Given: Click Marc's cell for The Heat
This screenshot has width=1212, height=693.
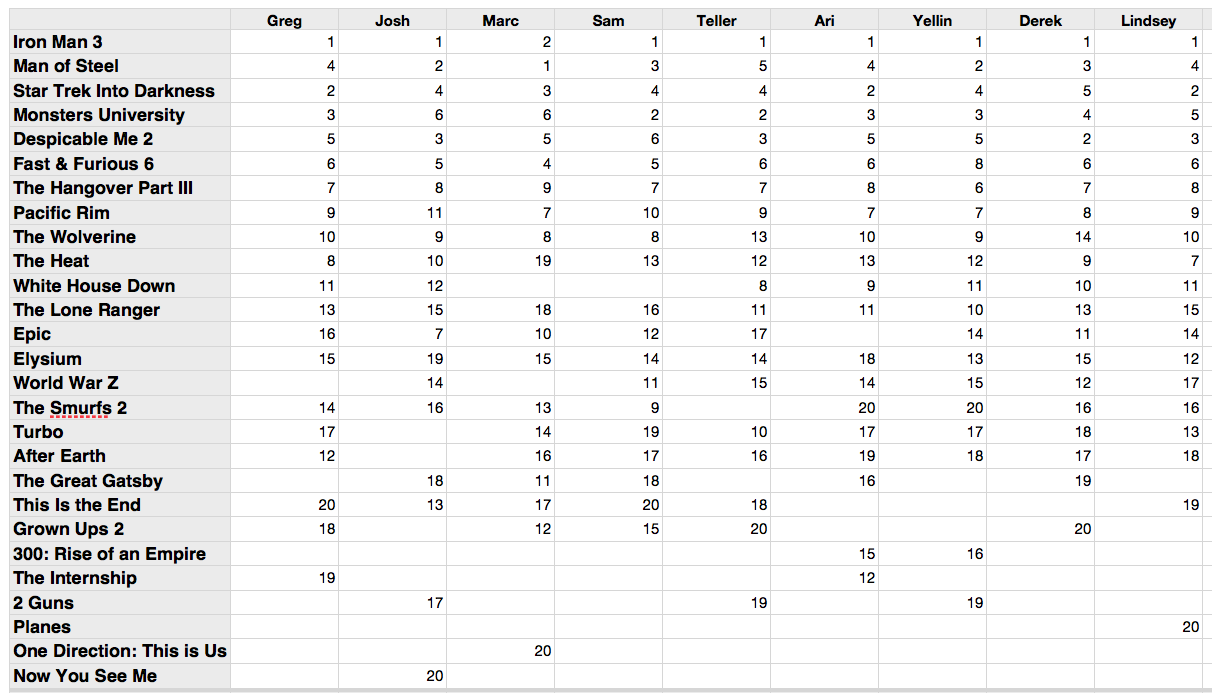Looking at the screenshot, I should pyautogui.click(x=500, y=261).
